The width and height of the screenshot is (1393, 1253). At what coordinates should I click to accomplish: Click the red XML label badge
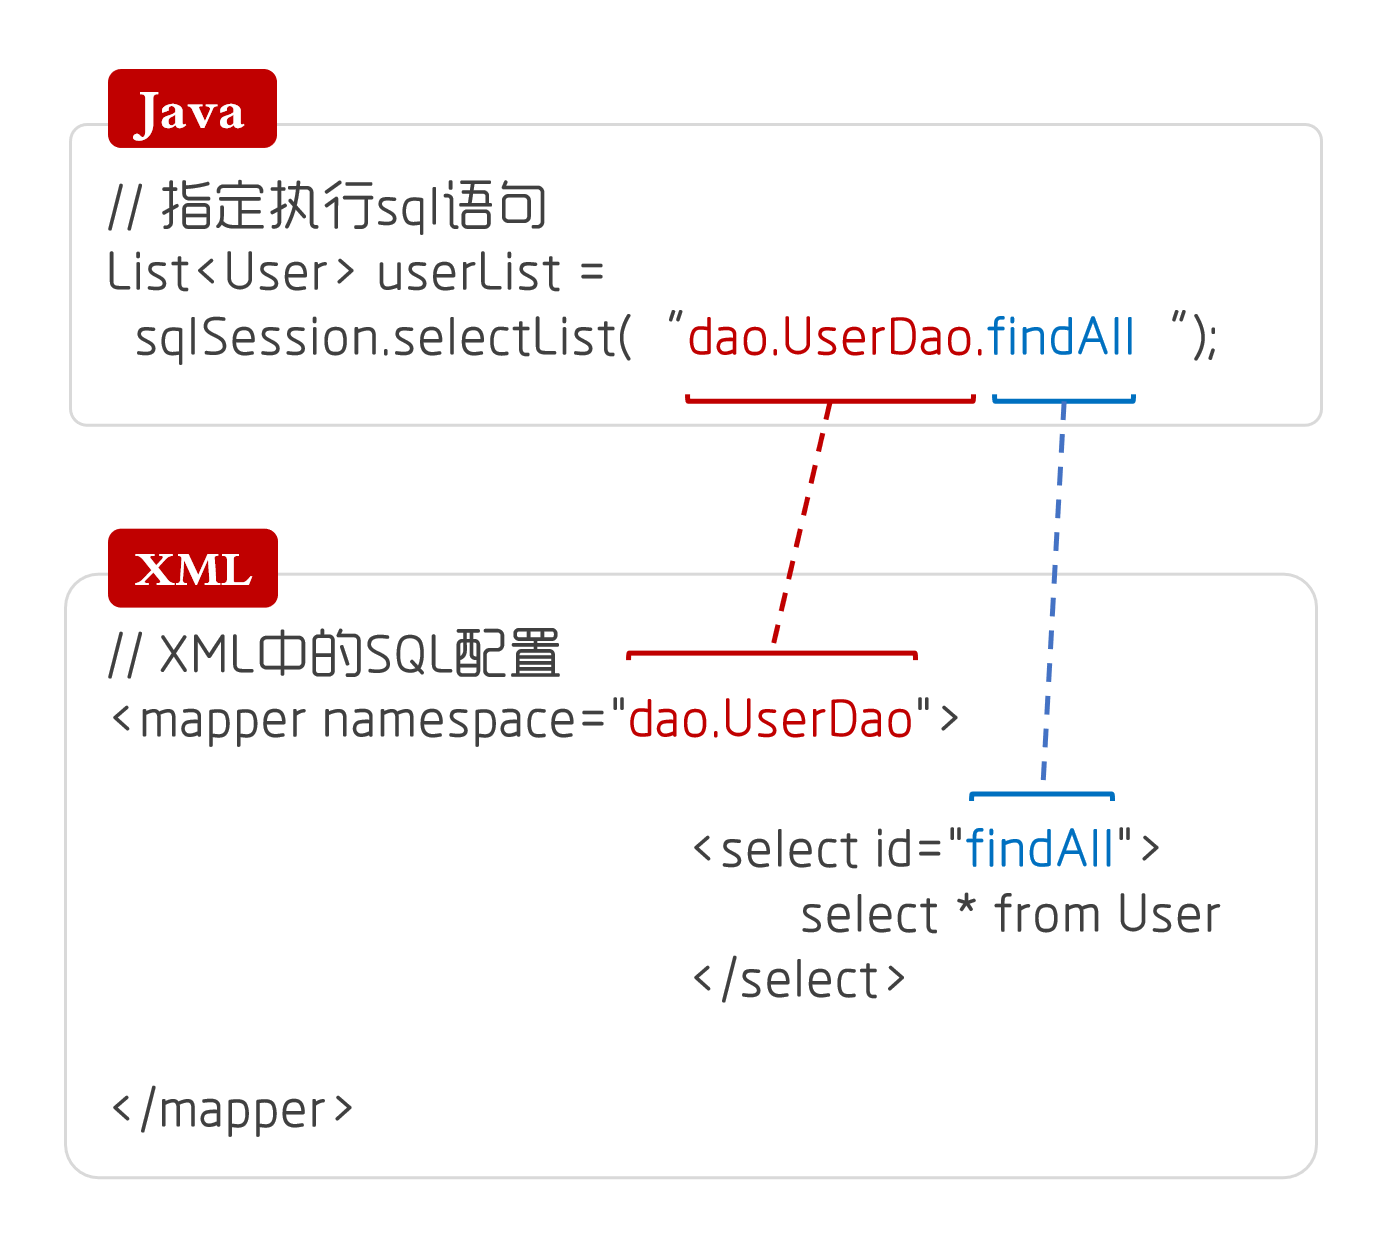pos(191,570)
